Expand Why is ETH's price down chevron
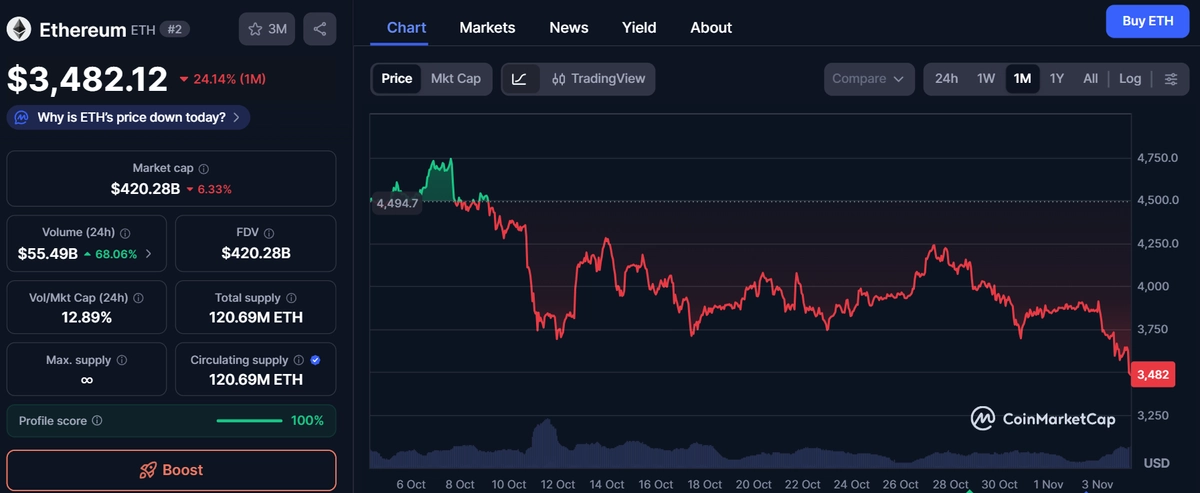1200x493 pixels. click(236, 118)
